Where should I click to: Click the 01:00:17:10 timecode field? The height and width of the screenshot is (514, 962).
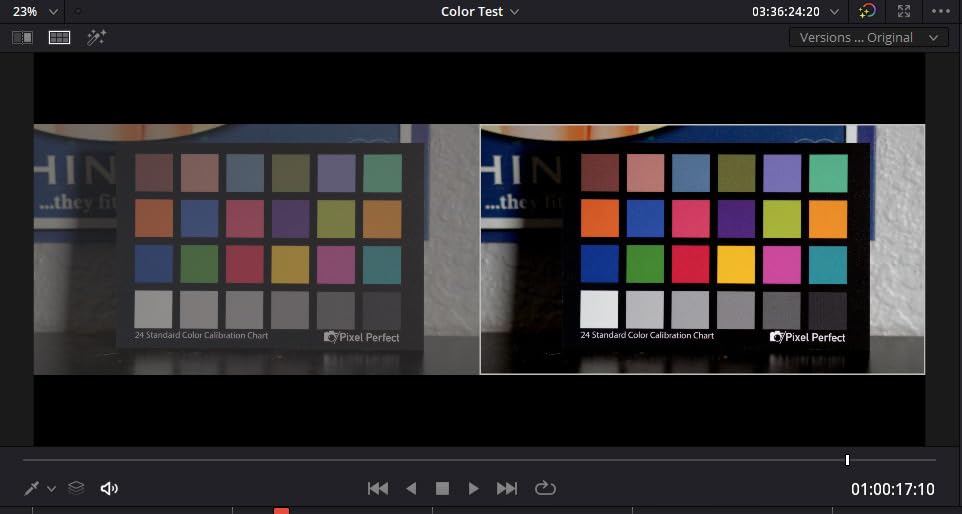[893, 489]
